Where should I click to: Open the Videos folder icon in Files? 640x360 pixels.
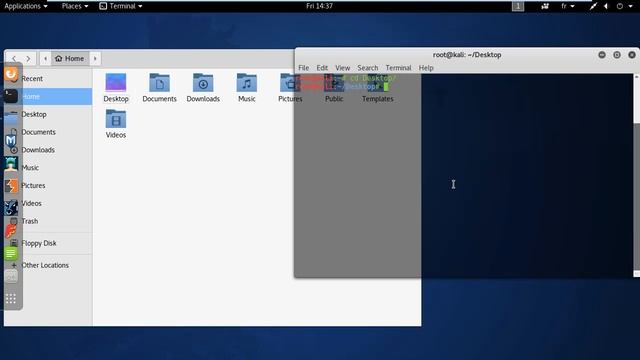116,119
